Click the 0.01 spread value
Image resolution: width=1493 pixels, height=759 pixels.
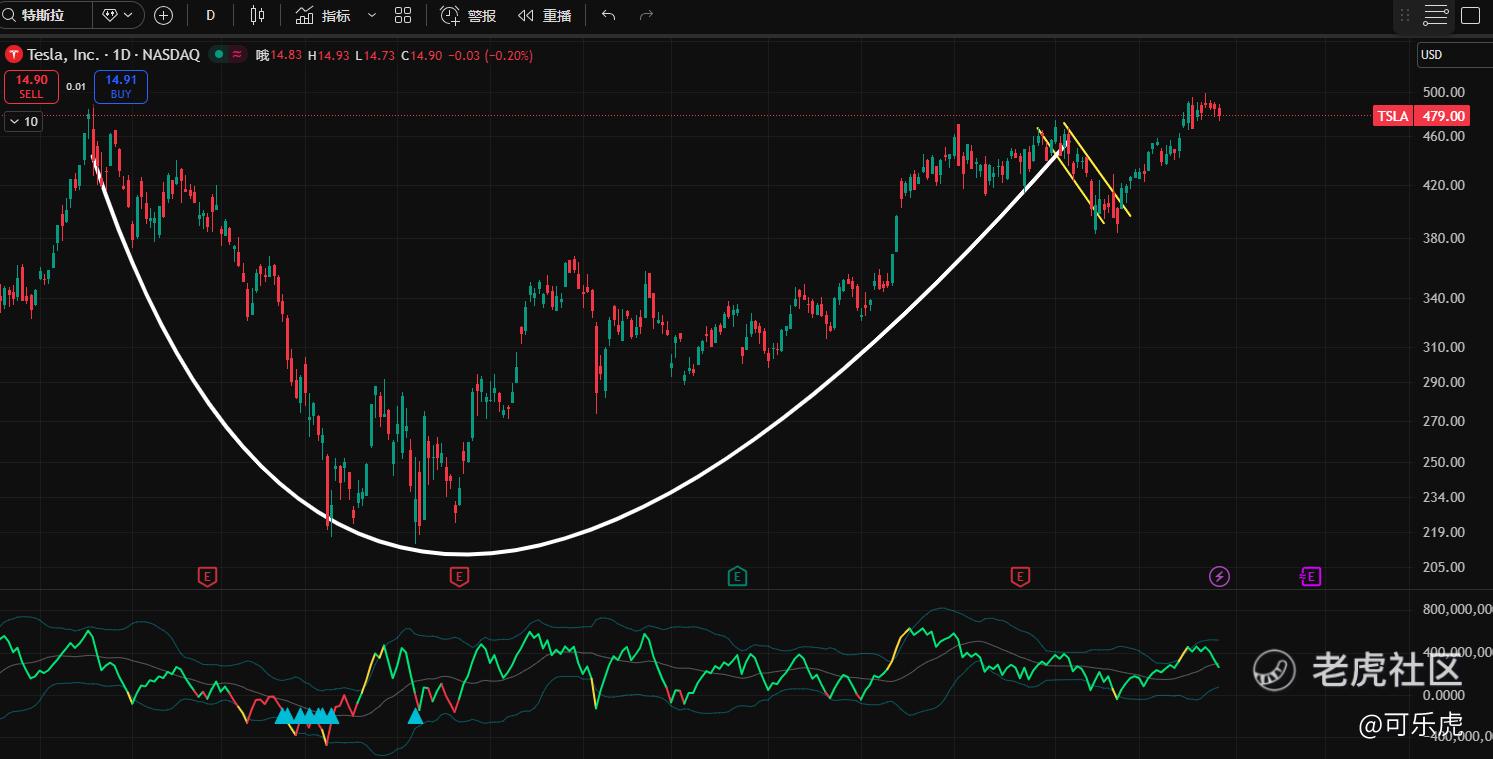tap(76, 87)
